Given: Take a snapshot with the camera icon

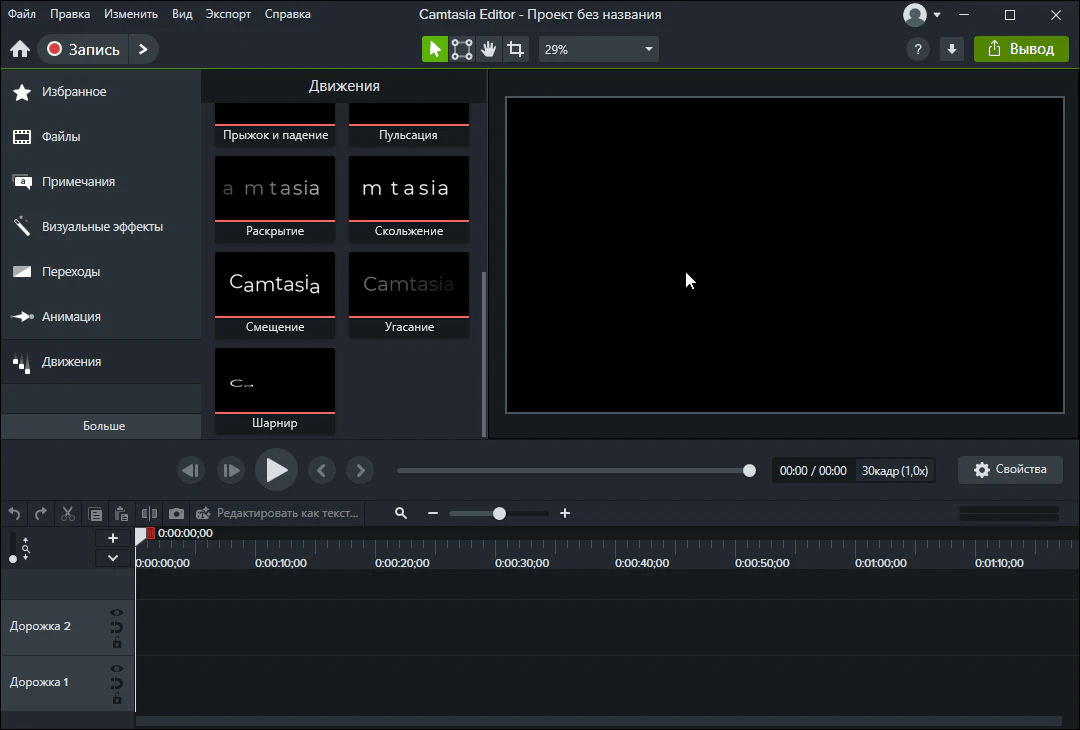Looking at the screenshot, I should 176,514.
